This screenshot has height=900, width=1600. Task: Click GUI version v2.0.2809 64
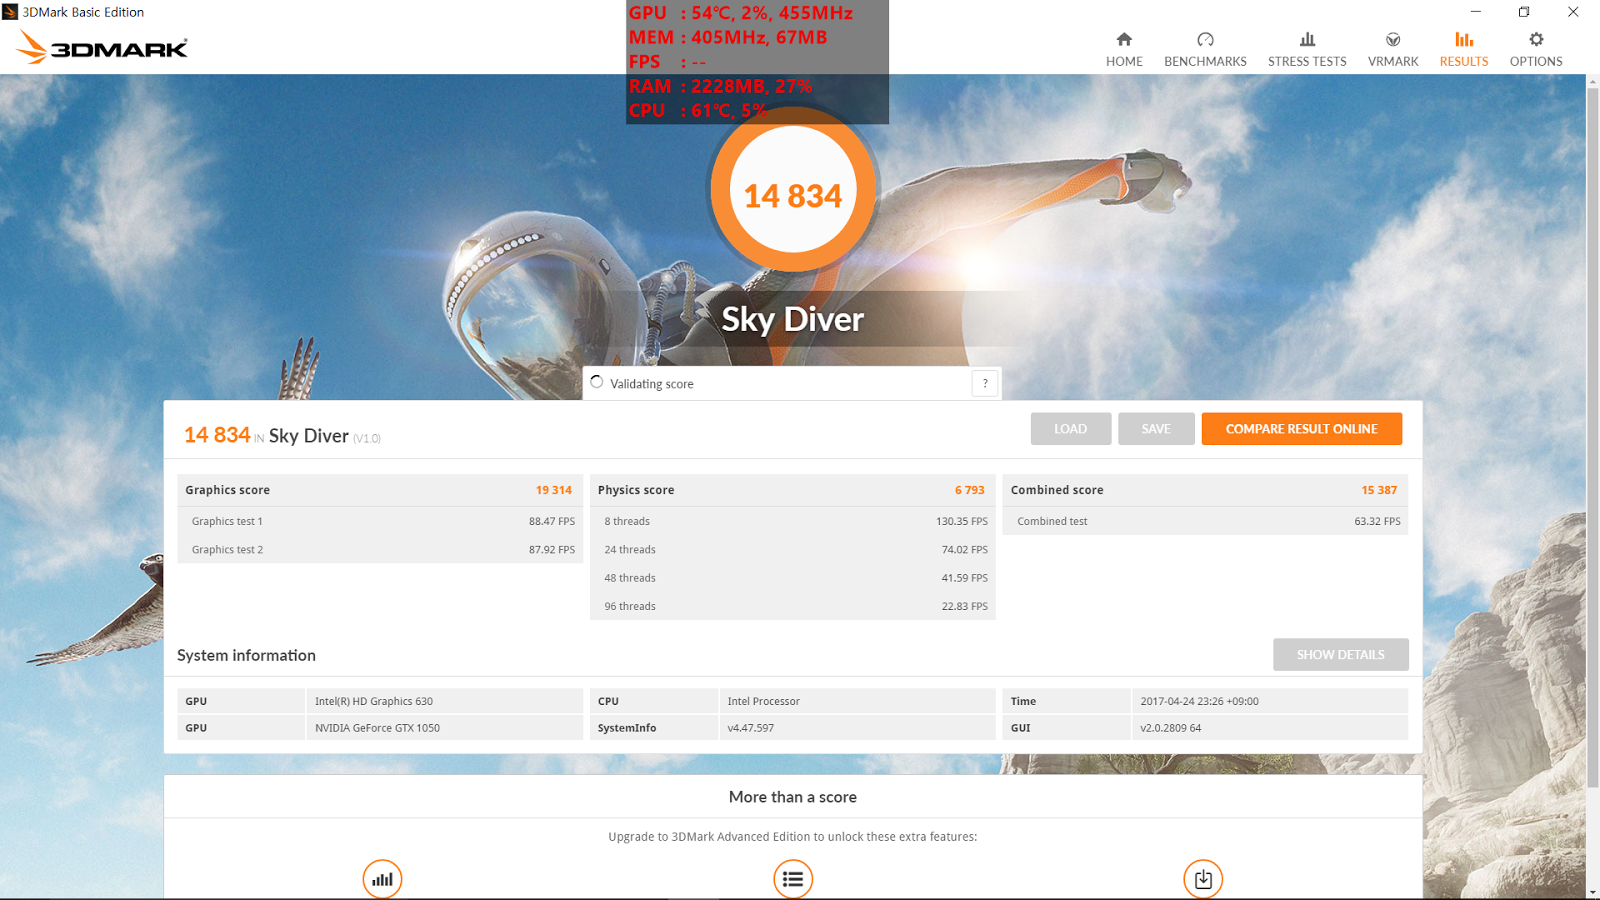click(x=1171, y=728)
